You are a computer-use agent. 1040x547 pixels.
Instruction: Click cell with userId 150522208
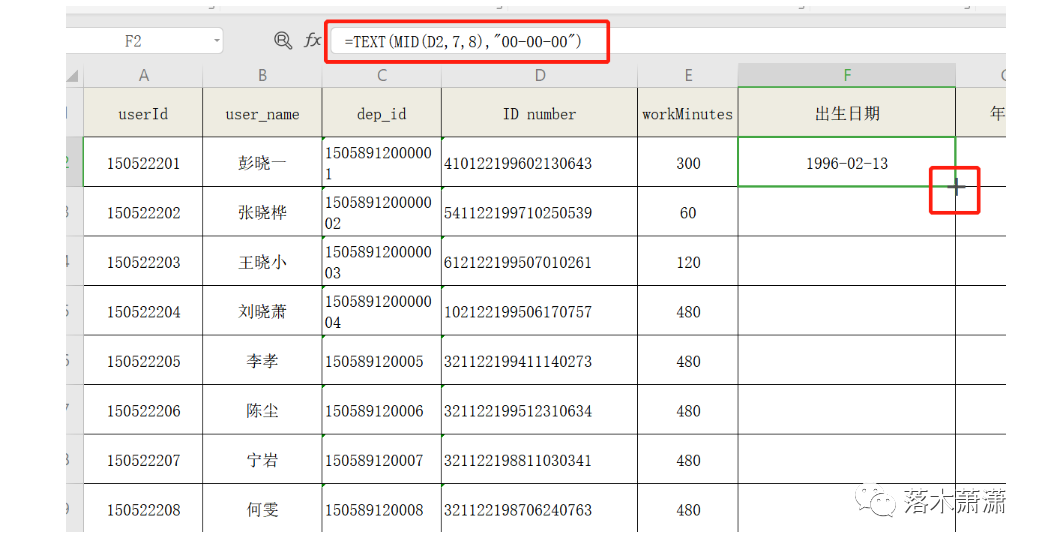click(x=143, y=509)
